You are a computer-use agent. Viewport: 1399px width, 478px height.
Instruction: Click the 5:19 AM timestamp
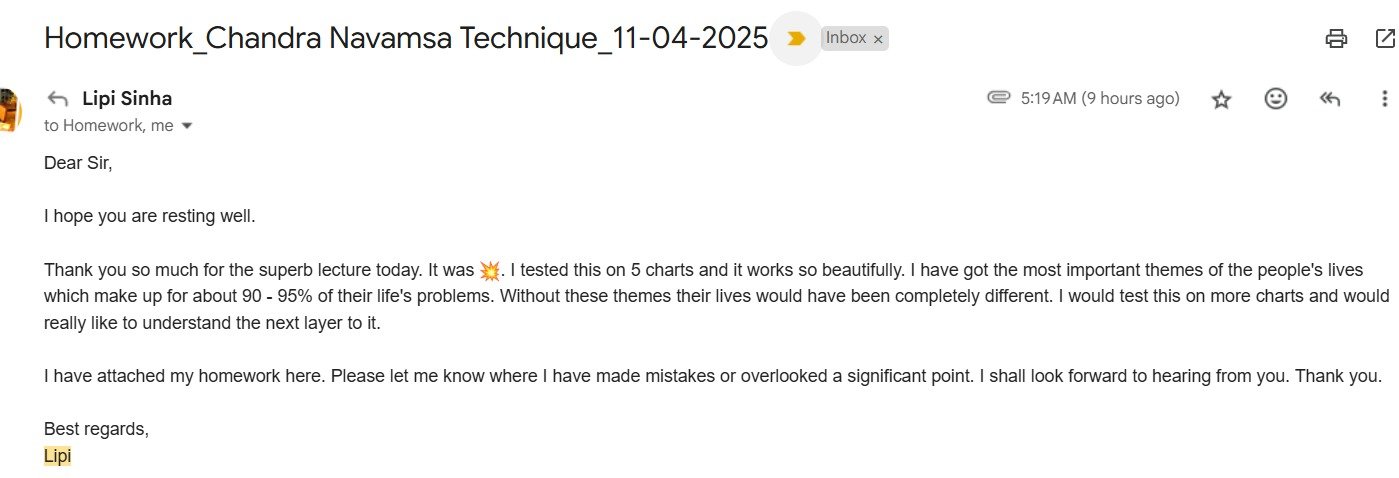pyautogui.click(x=1100, y=98)
